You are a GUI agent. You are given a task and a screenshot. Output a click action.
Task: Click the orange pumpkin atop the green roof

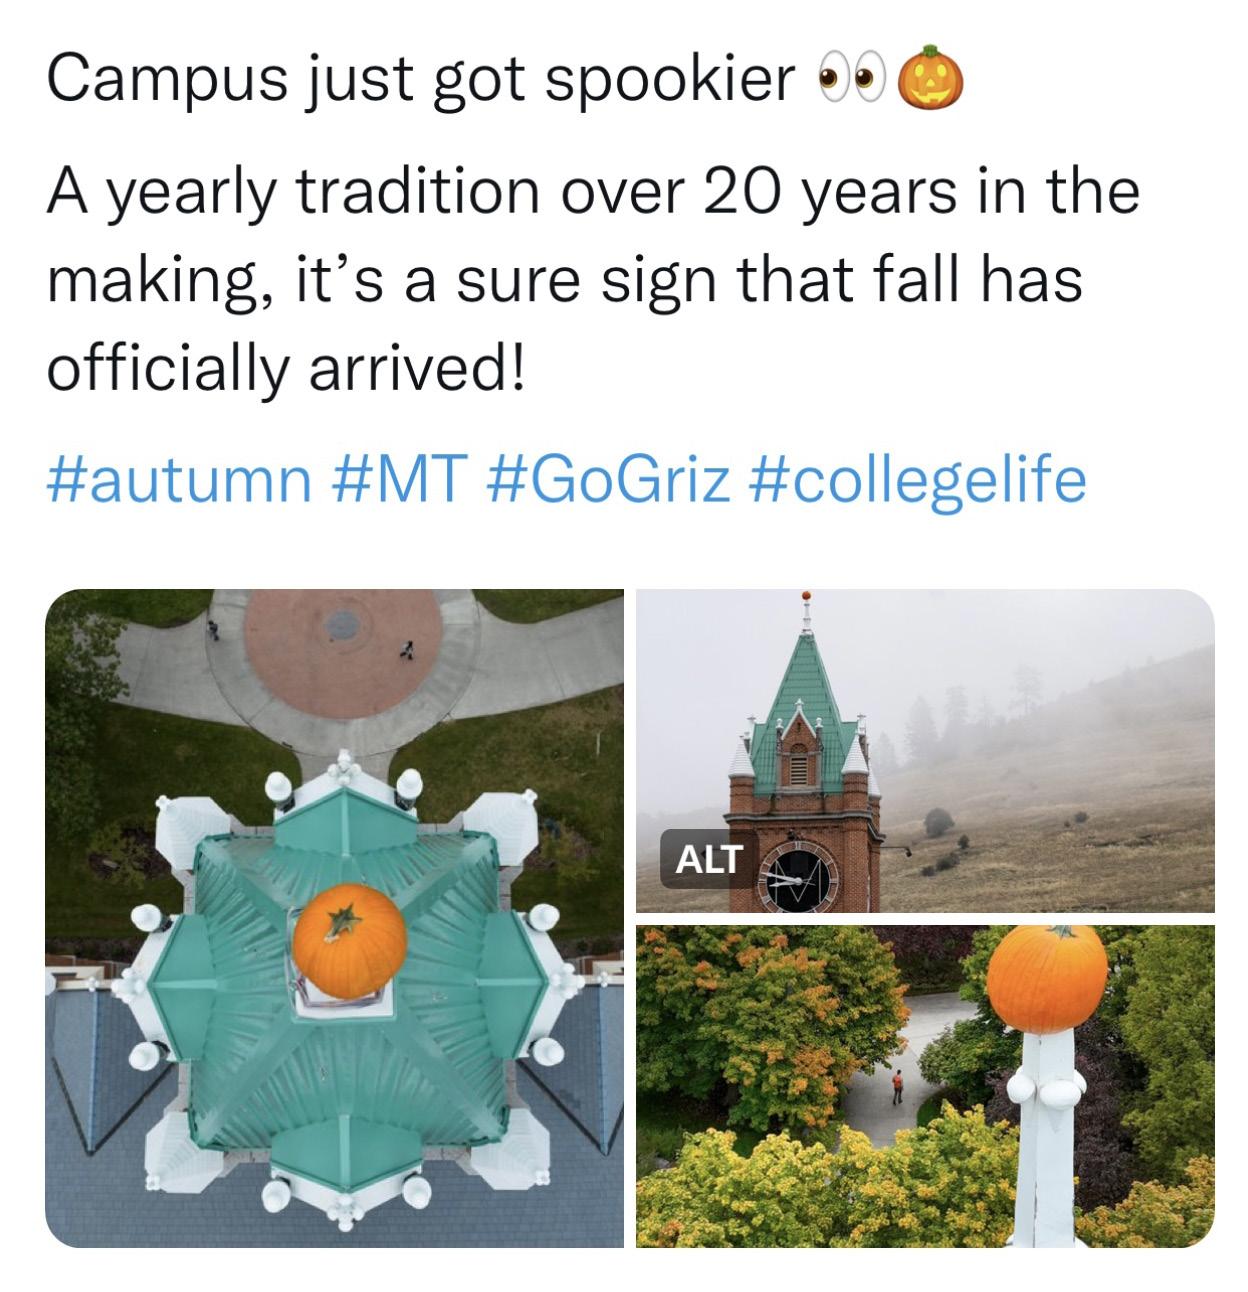349,940
